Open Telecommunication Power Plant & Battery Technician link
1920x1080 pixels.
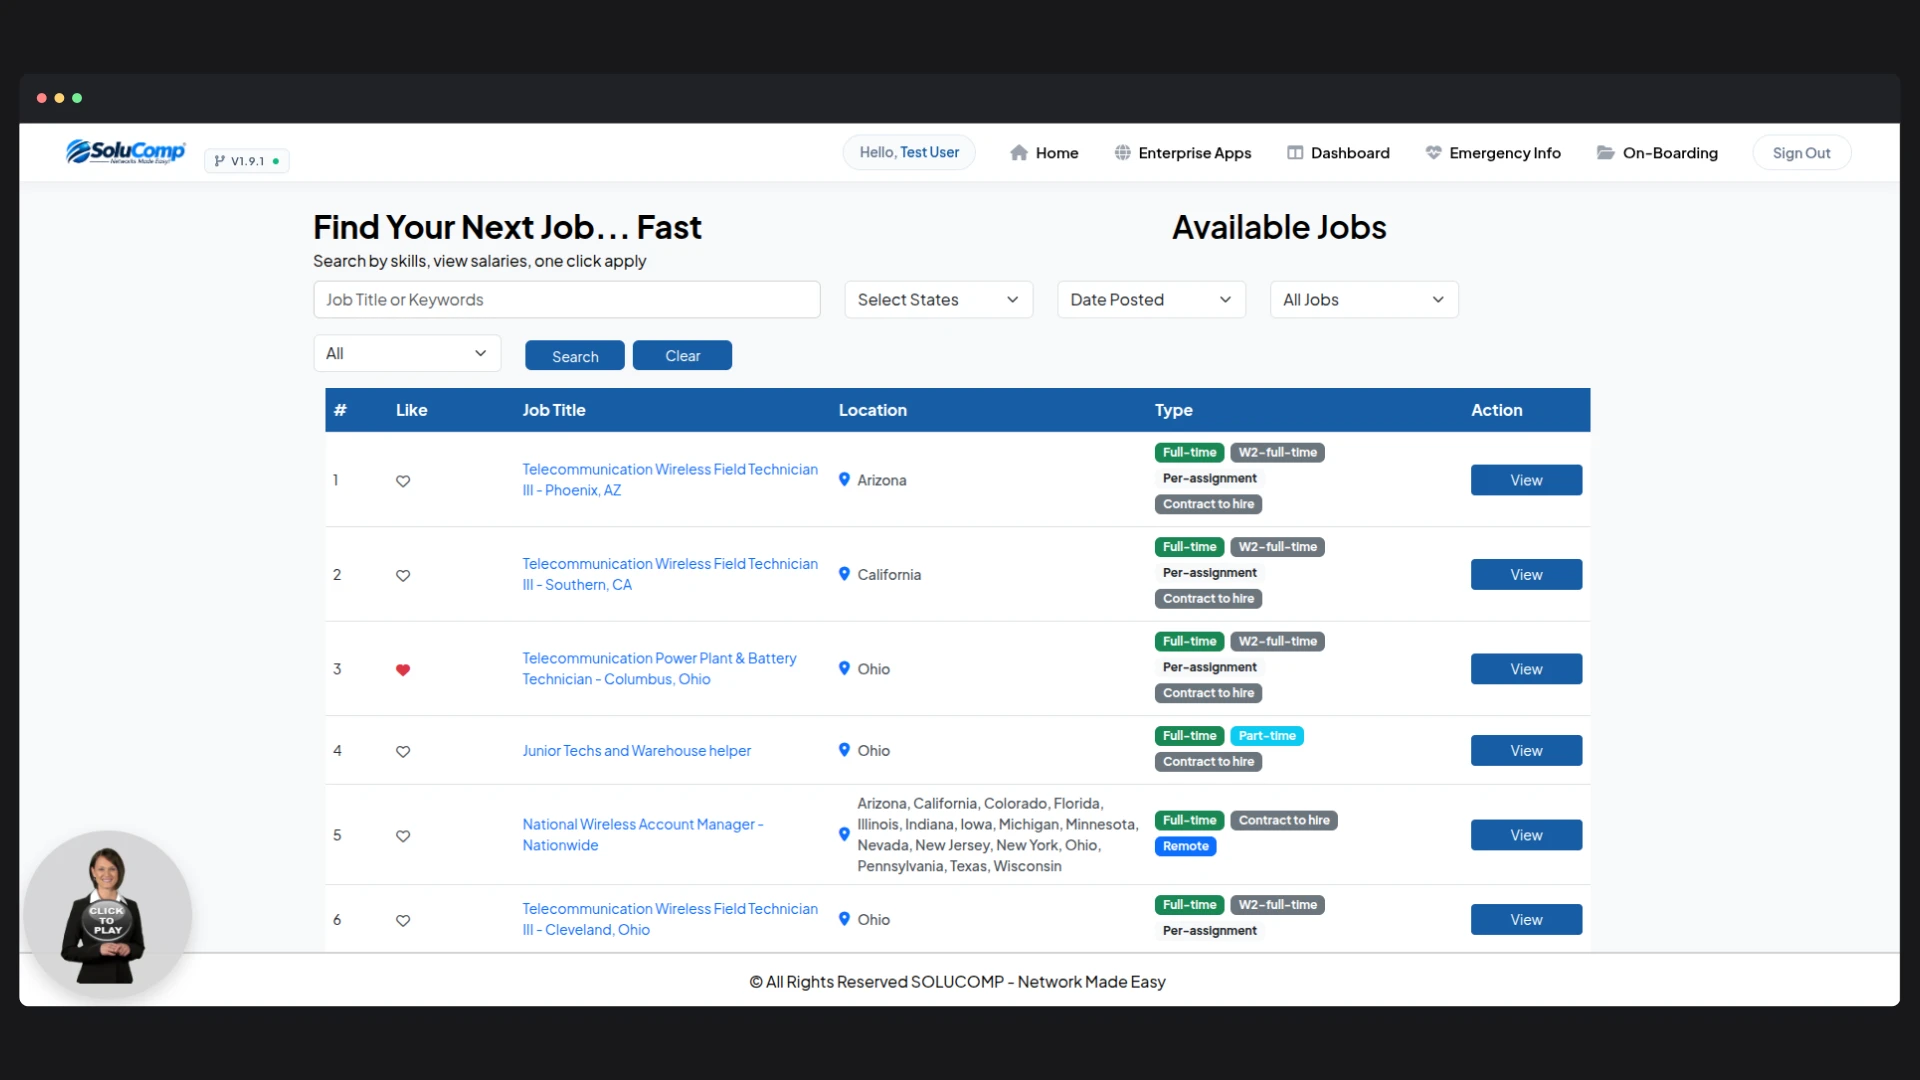659,668
